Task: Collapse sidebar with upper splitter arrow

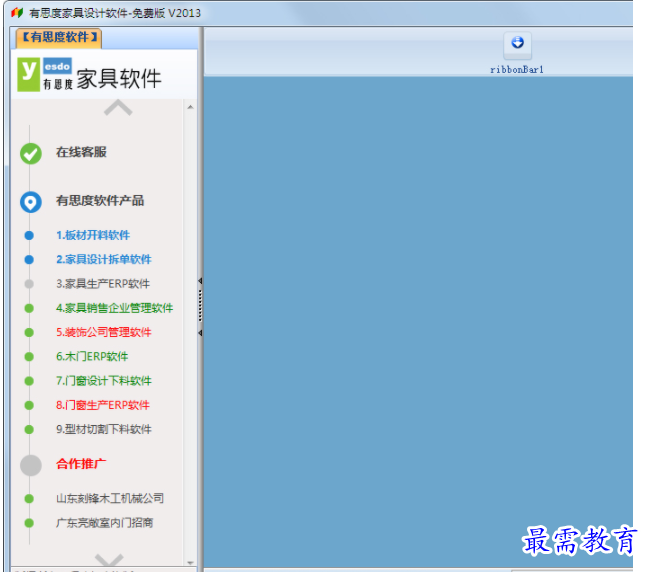Action: 200,281
